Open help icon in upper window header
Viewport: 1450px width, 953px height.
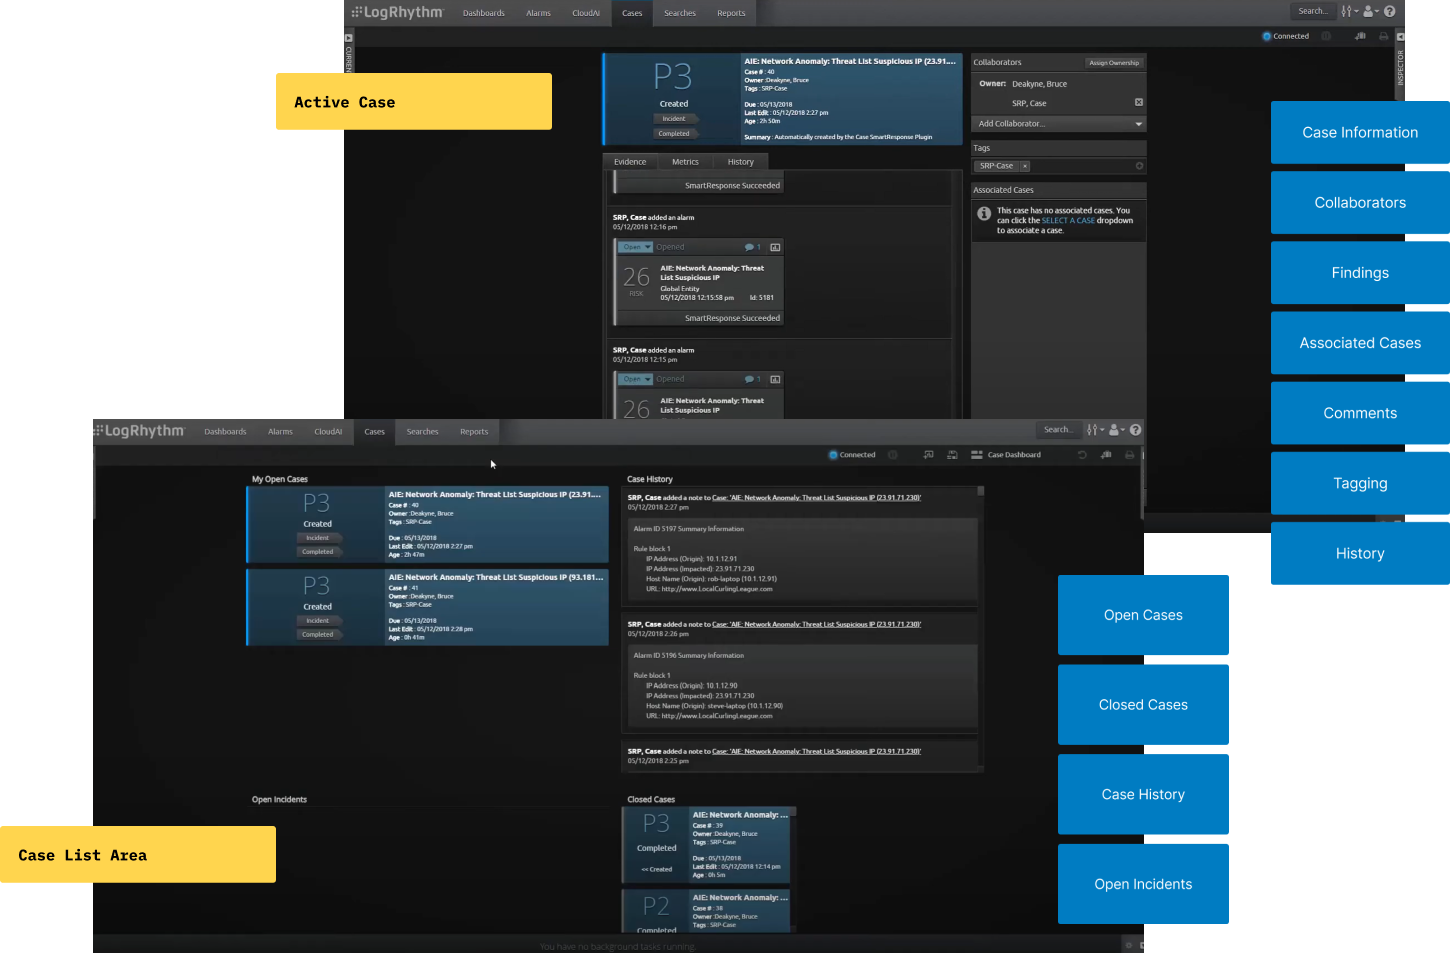click(x=1389, y=11)
